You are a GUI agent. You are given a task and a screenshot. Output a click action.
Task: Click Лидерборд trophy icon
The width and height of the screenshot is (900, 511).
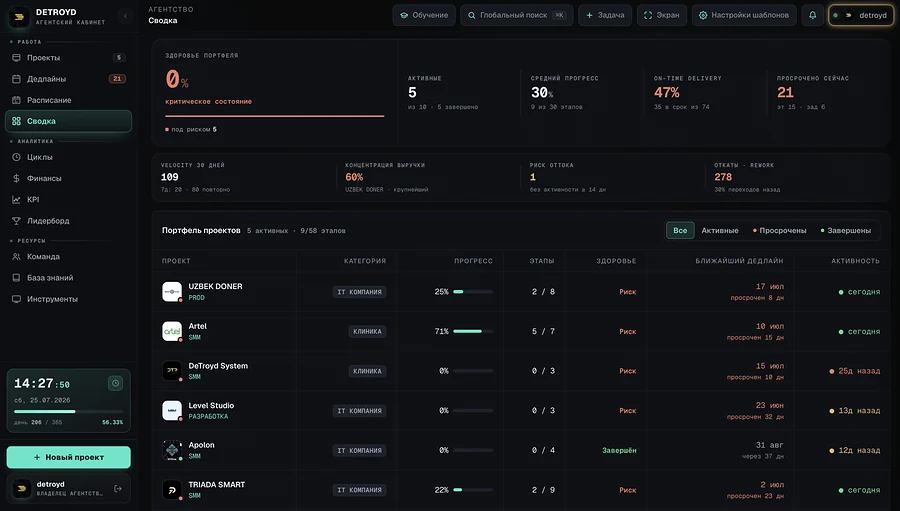click(16, 221)
